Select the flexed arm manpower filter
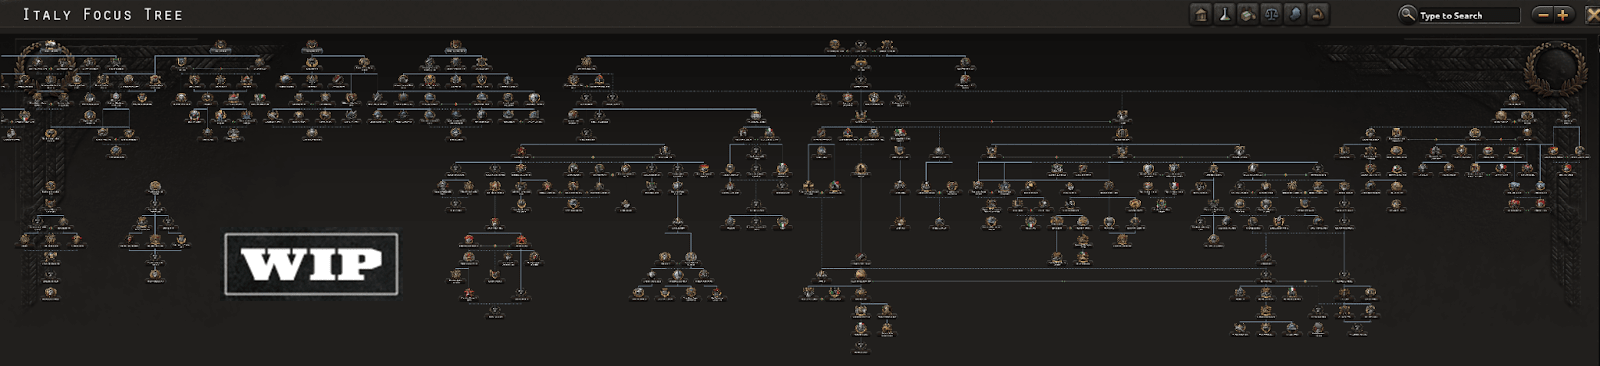Viewport: 1600px width, 366px height. pyautogui.click(x=1318, y=15)
